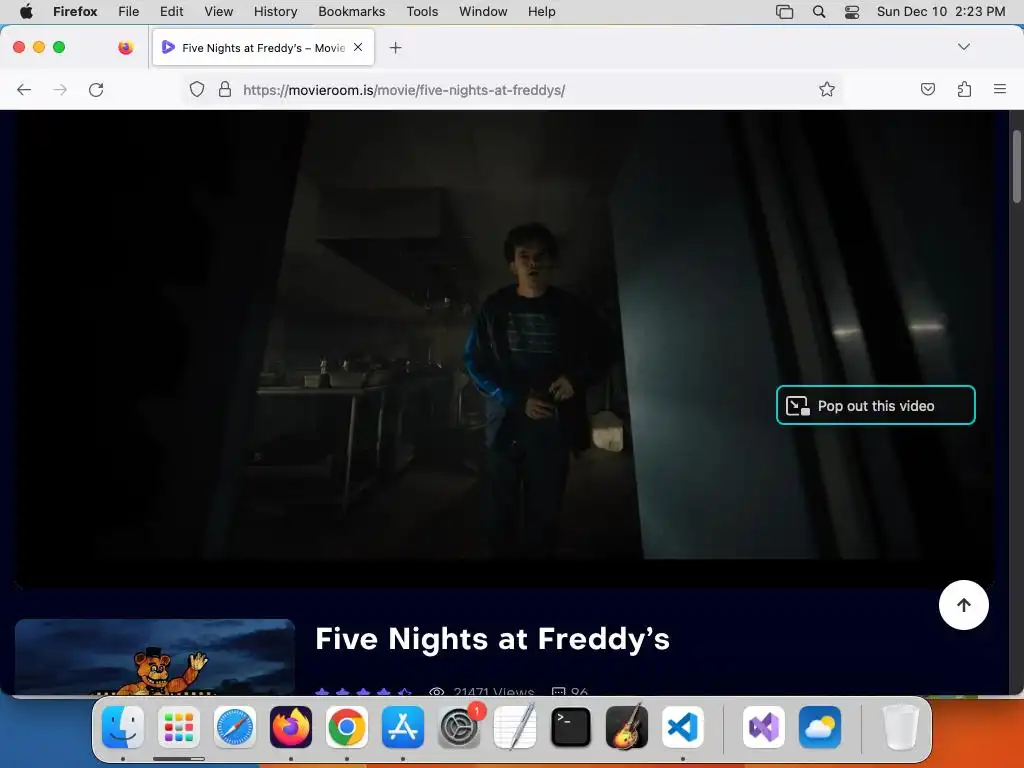Open the Help menu
The width and height of the screenshot is (1024, 768).
tap(541, 11)
